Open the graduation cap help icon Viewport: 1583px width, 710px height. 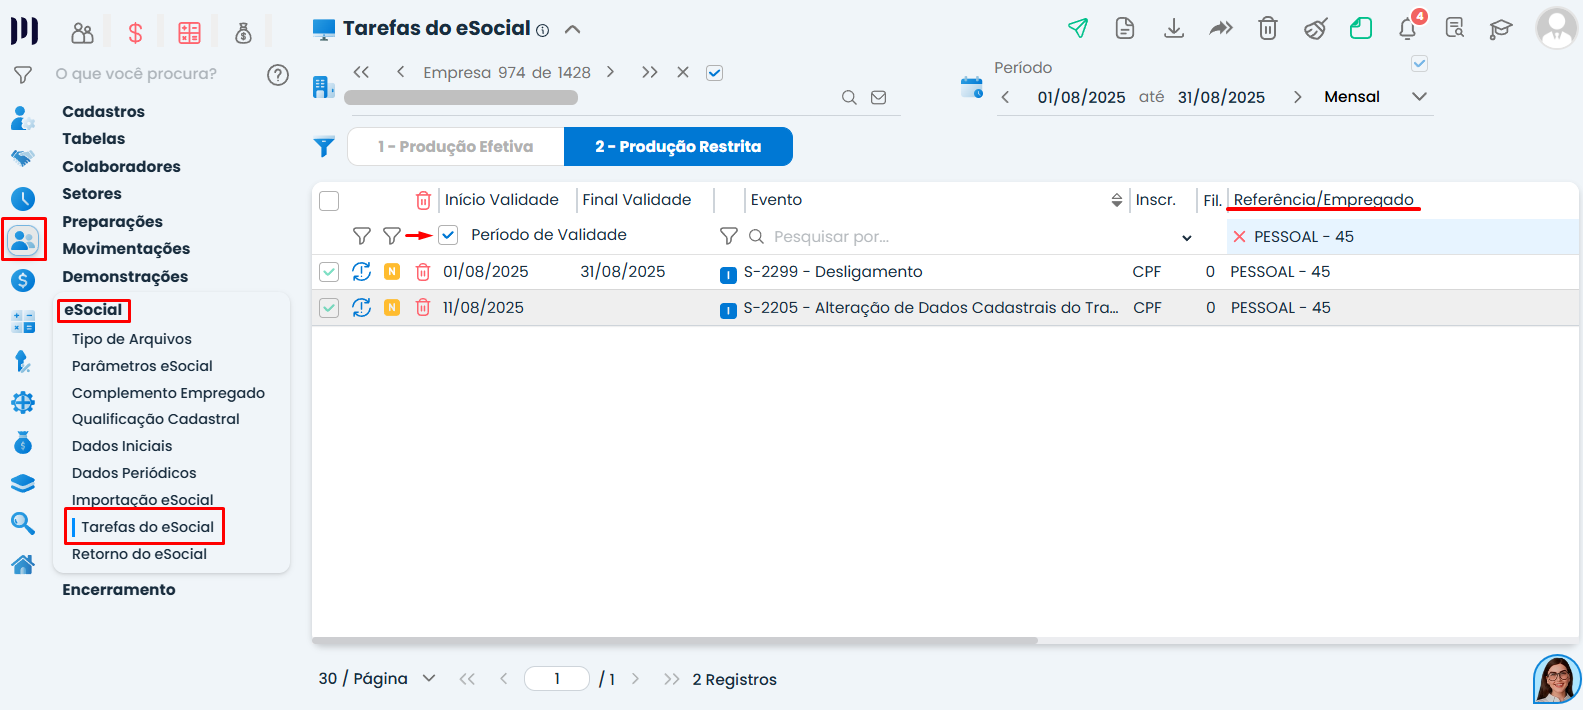pyautogui.click(x=1501, y=29)
